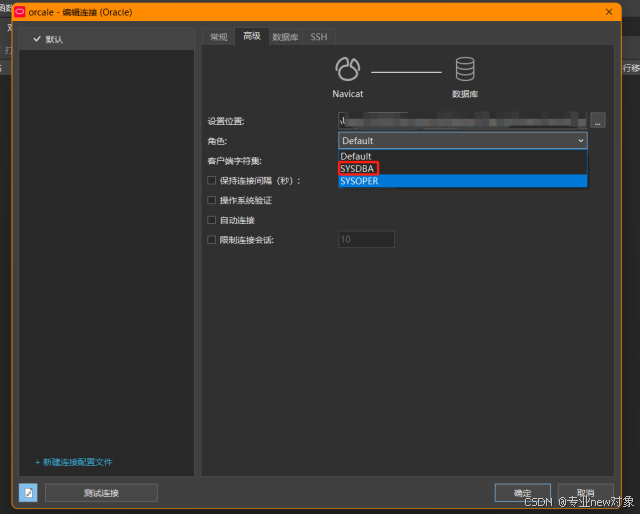Enable the auto connect checkbox (自动连接)

(x=212, y=220)
